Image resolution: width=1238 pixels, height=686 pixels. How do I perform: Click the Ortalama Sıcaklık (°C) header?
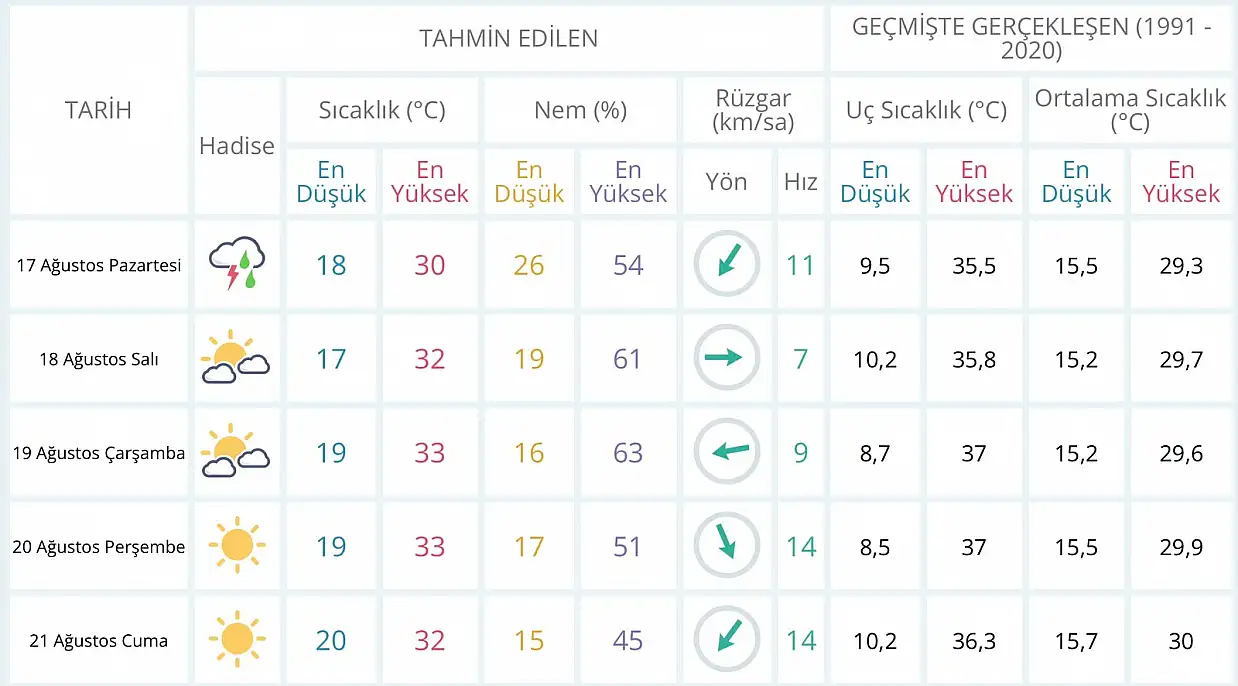(x=1130, y=110)
